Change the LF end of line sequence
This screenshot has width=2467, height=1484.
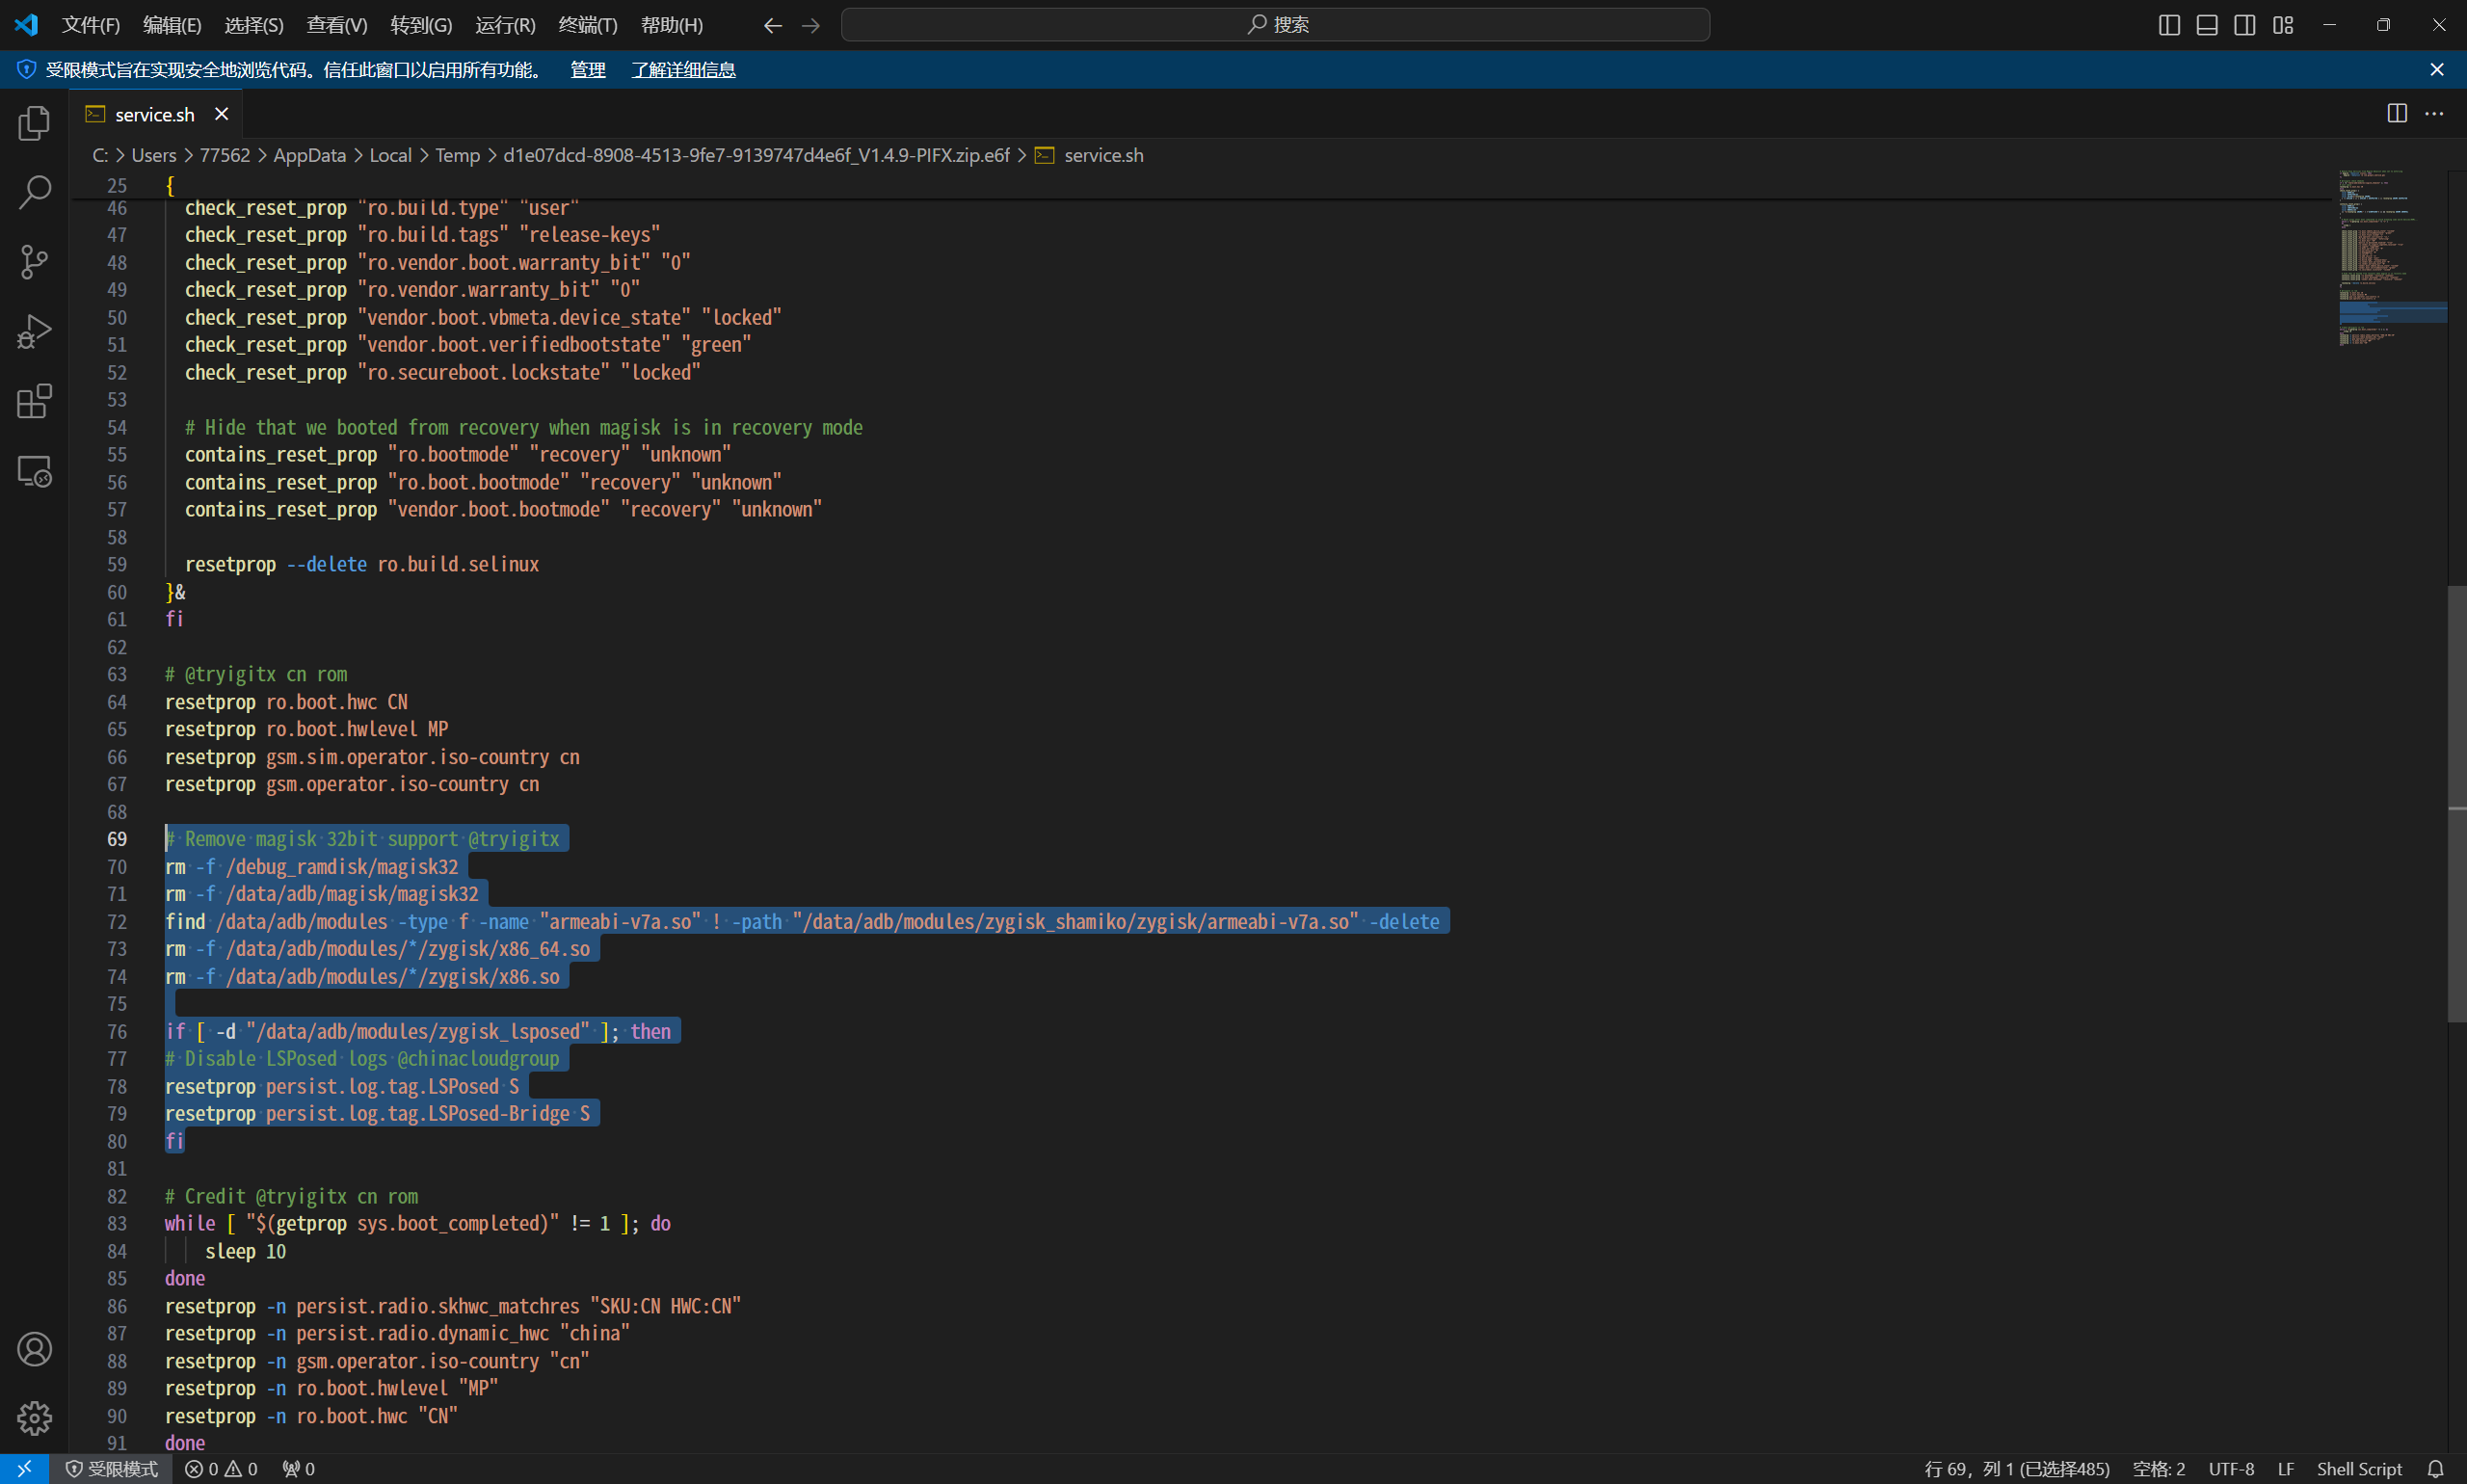pyautogui.click(x=2285, y=1469)
